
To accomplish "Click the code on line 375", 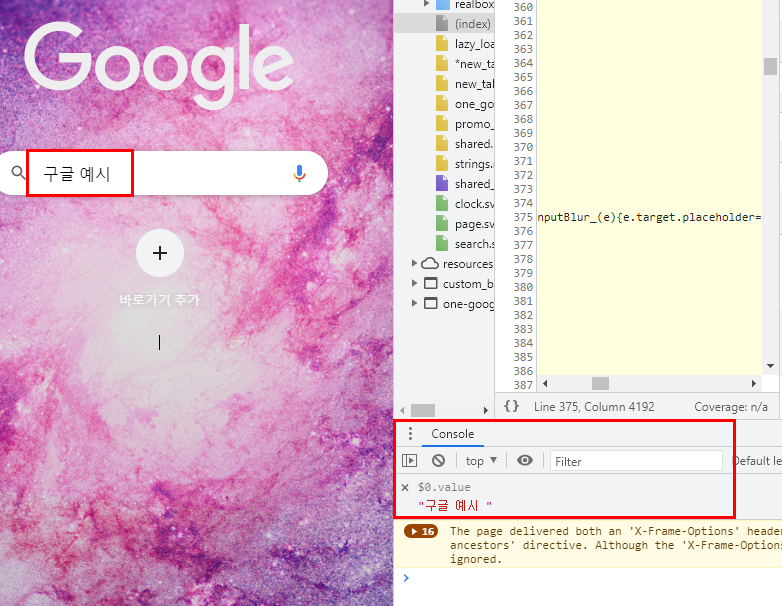I will click(649, 217).
